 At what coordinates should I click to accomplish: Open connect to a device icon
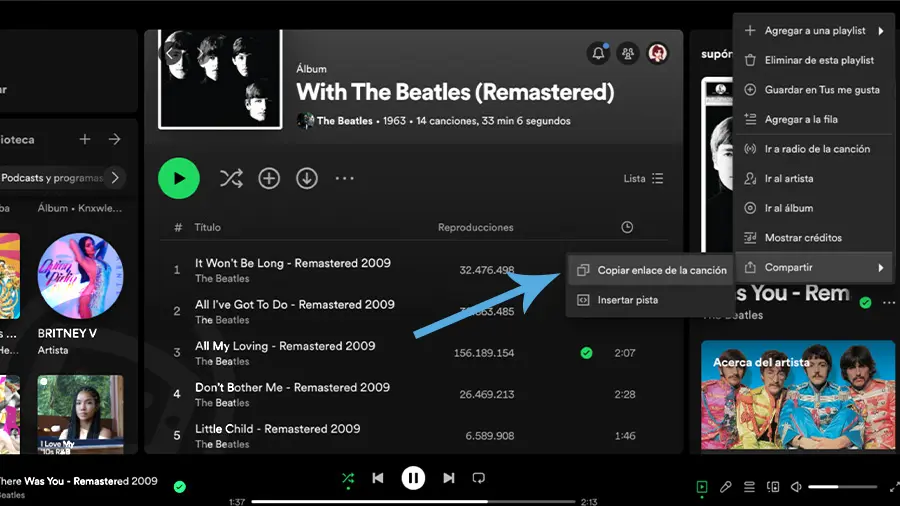click(773, 486)
